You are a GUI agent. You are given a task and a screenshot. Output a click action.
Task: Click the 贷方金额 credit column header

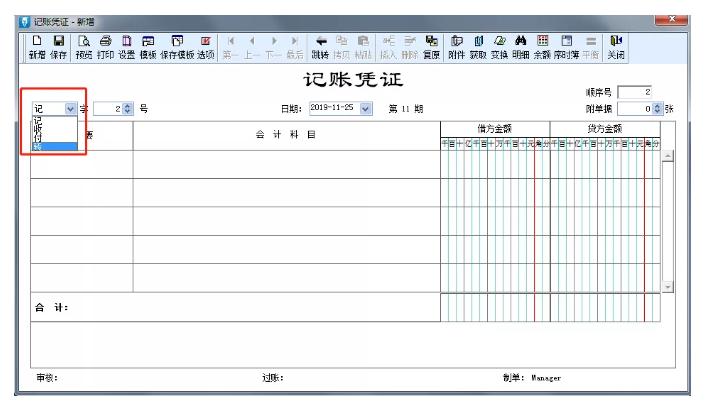605,129
